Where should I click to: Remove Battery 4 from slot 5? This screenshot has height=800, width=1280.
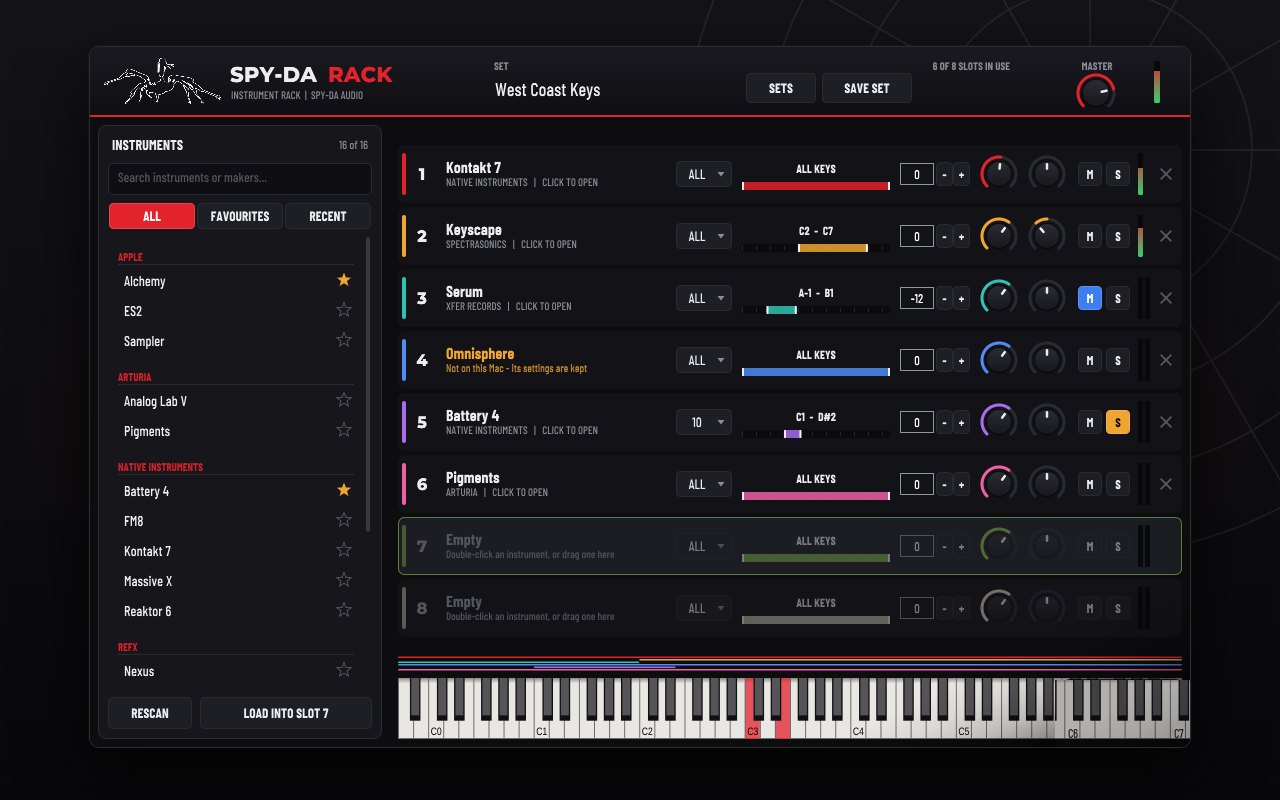click(1165, 422)
